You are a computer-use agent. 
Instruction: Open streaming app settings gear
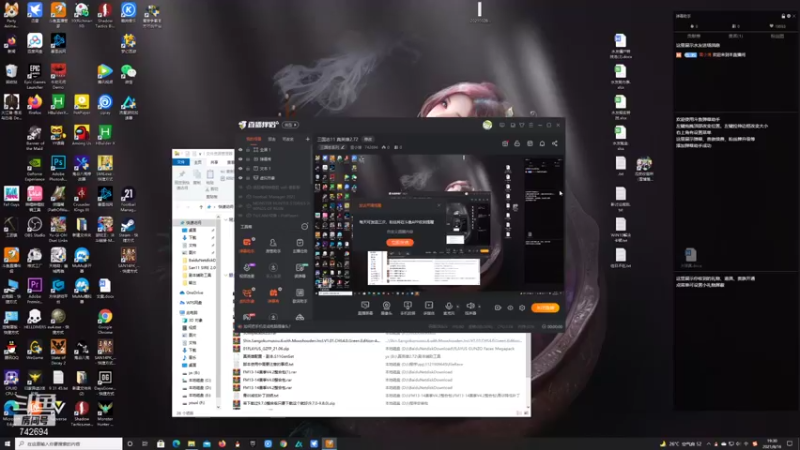point(522,308)
